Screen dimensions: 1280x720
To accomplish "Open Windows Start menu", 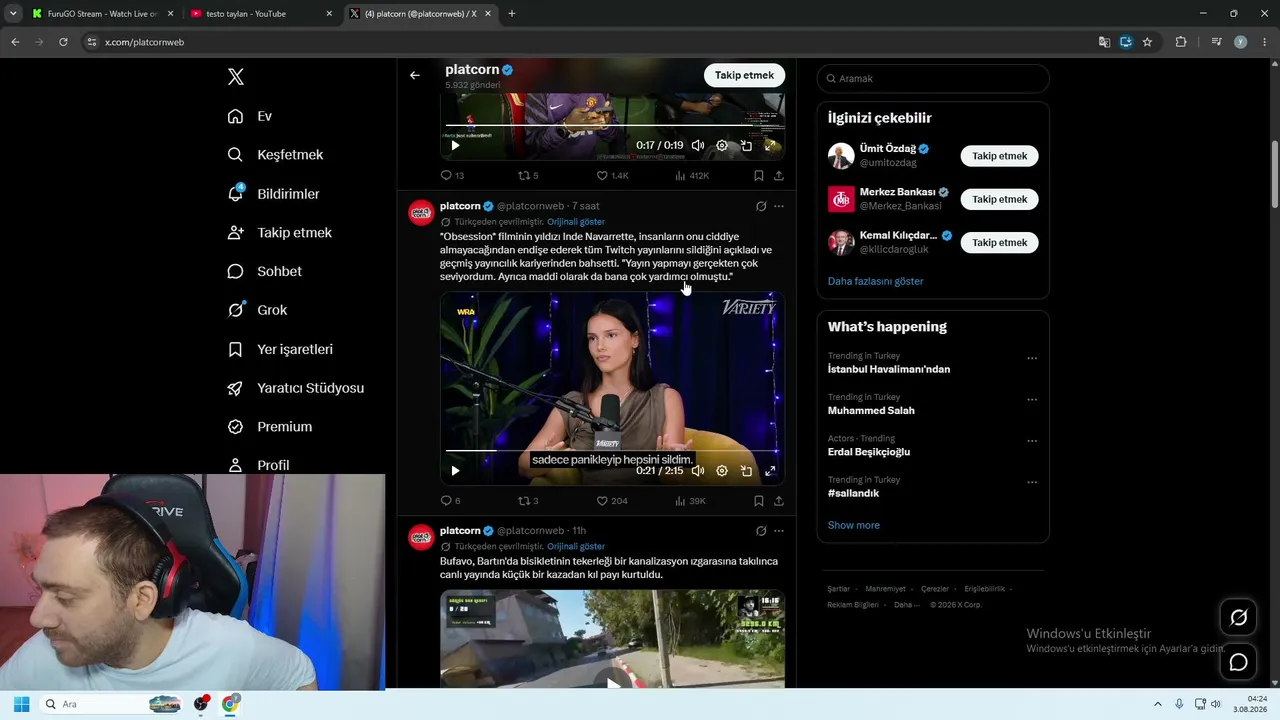I will tap(21, 704).
